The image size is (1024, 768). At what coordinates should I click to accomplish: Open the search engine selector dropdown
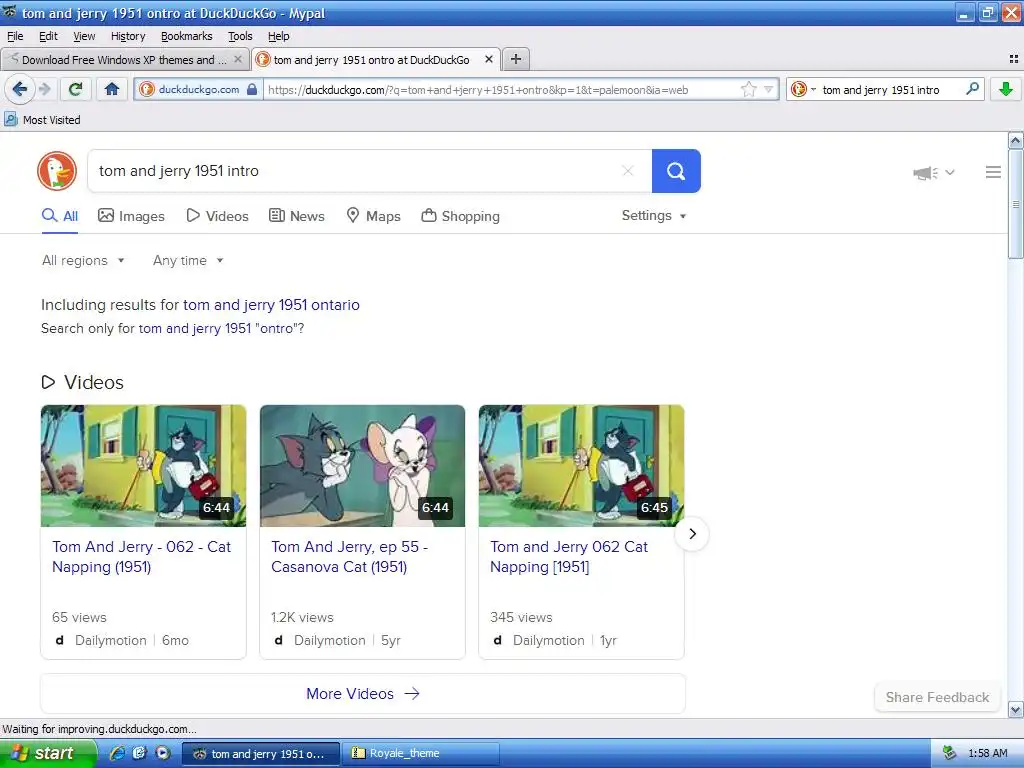tap(803, 89)
